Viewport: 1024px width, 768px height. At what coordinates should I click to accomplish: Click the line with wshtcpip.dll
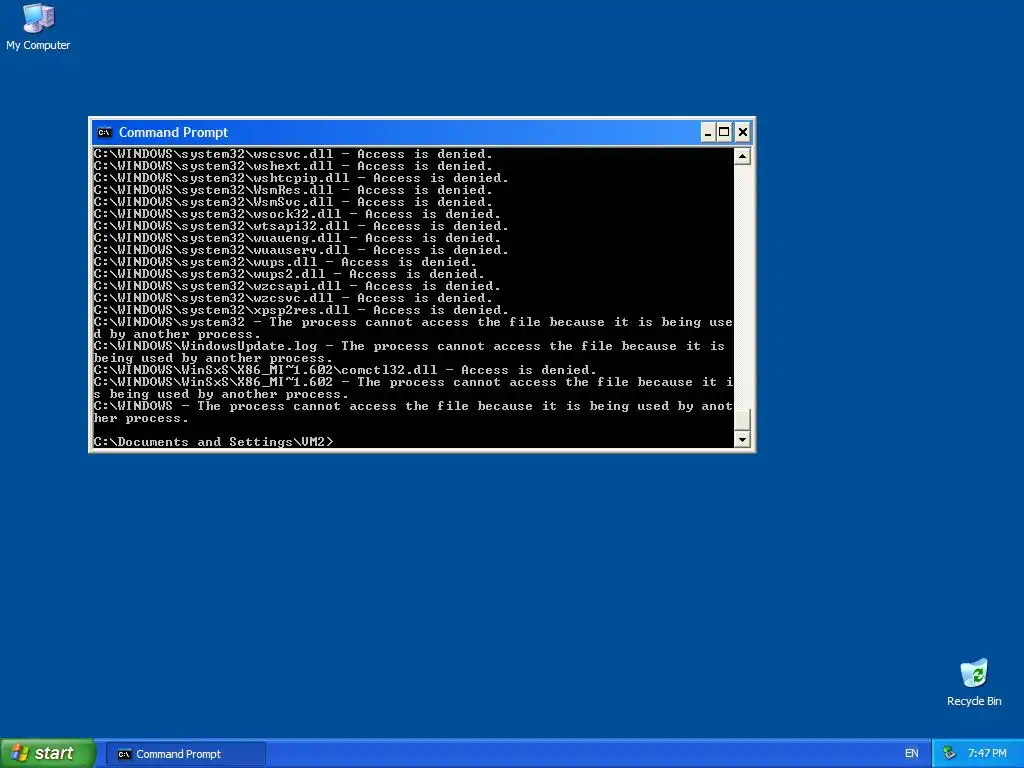coord(301,178)
